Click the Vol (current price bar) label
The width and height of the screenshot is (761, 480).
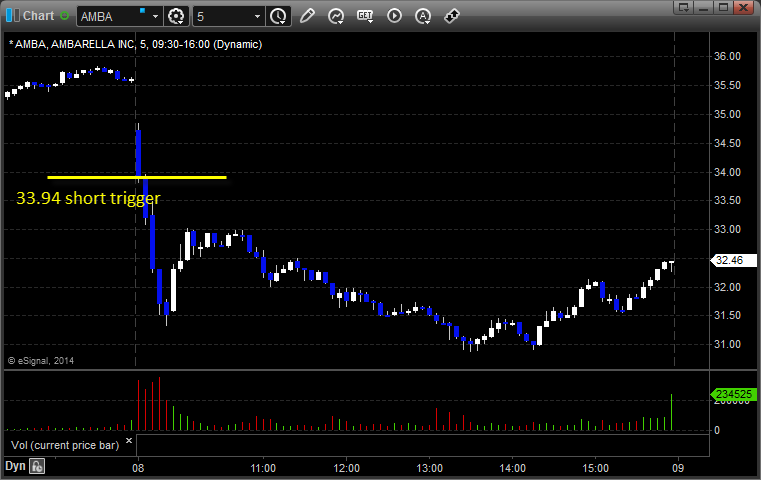[x=65, y=445]
